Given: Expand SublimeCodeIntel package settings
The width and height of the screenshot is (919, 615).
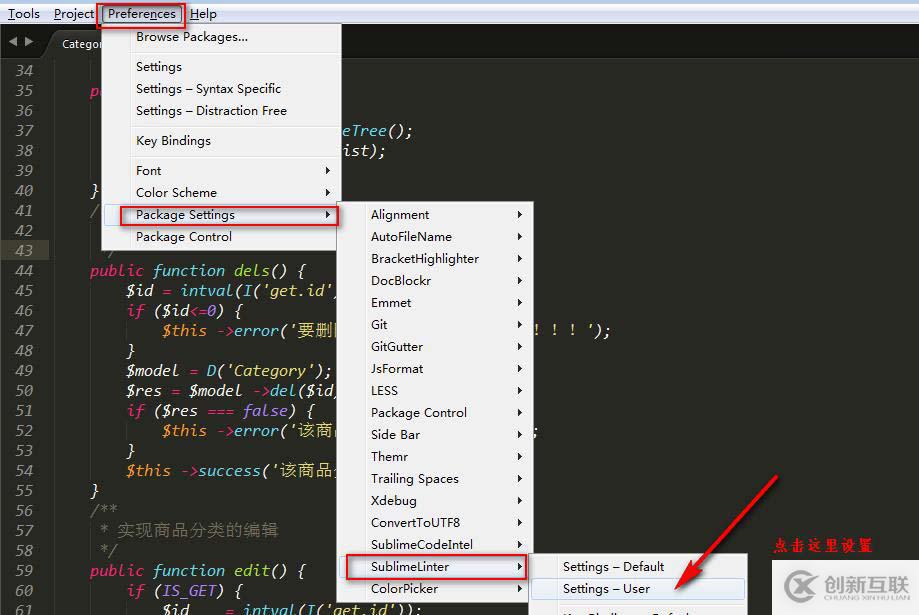Looking at the screenshot, I should [x=435, y=545].
